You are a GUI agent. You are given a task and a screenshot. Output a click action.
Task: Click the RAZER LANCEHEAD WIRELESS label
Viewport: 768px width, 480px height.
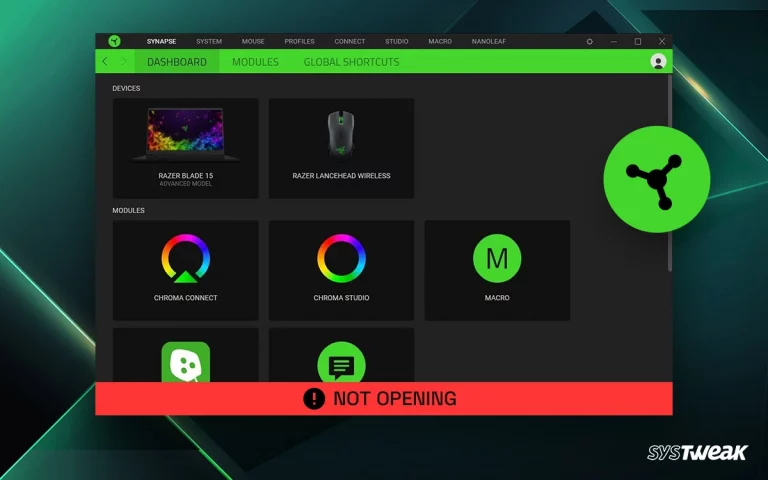[x=341, y=175]
